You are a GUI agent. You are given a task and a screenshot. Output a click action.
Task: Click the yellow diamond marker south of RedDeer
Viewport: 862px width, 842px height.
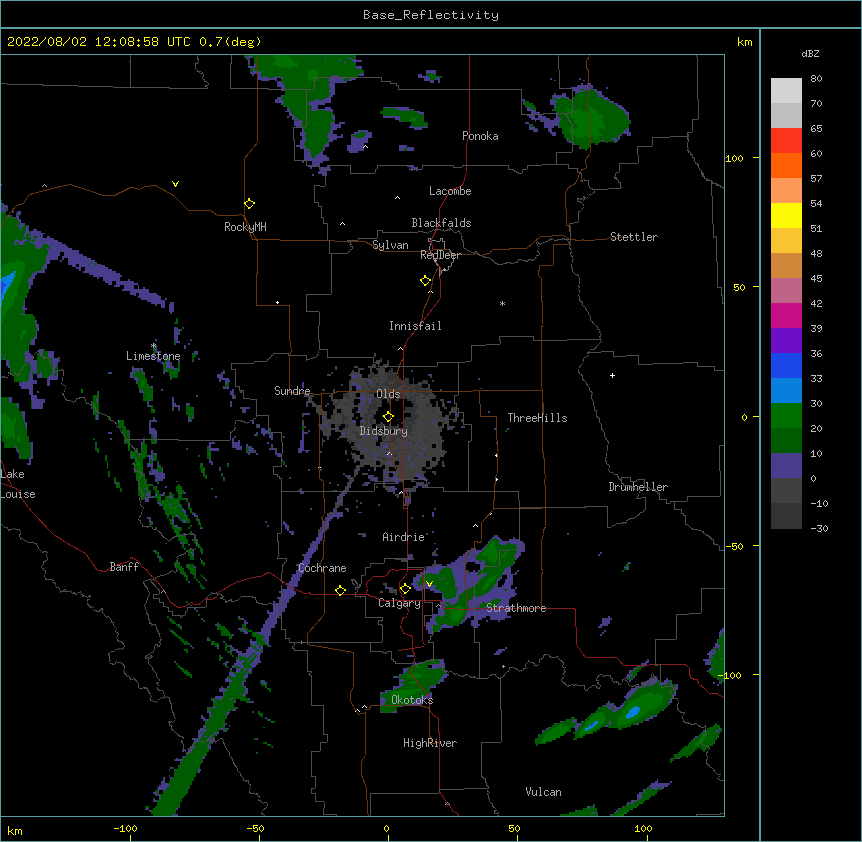point(425,280)
